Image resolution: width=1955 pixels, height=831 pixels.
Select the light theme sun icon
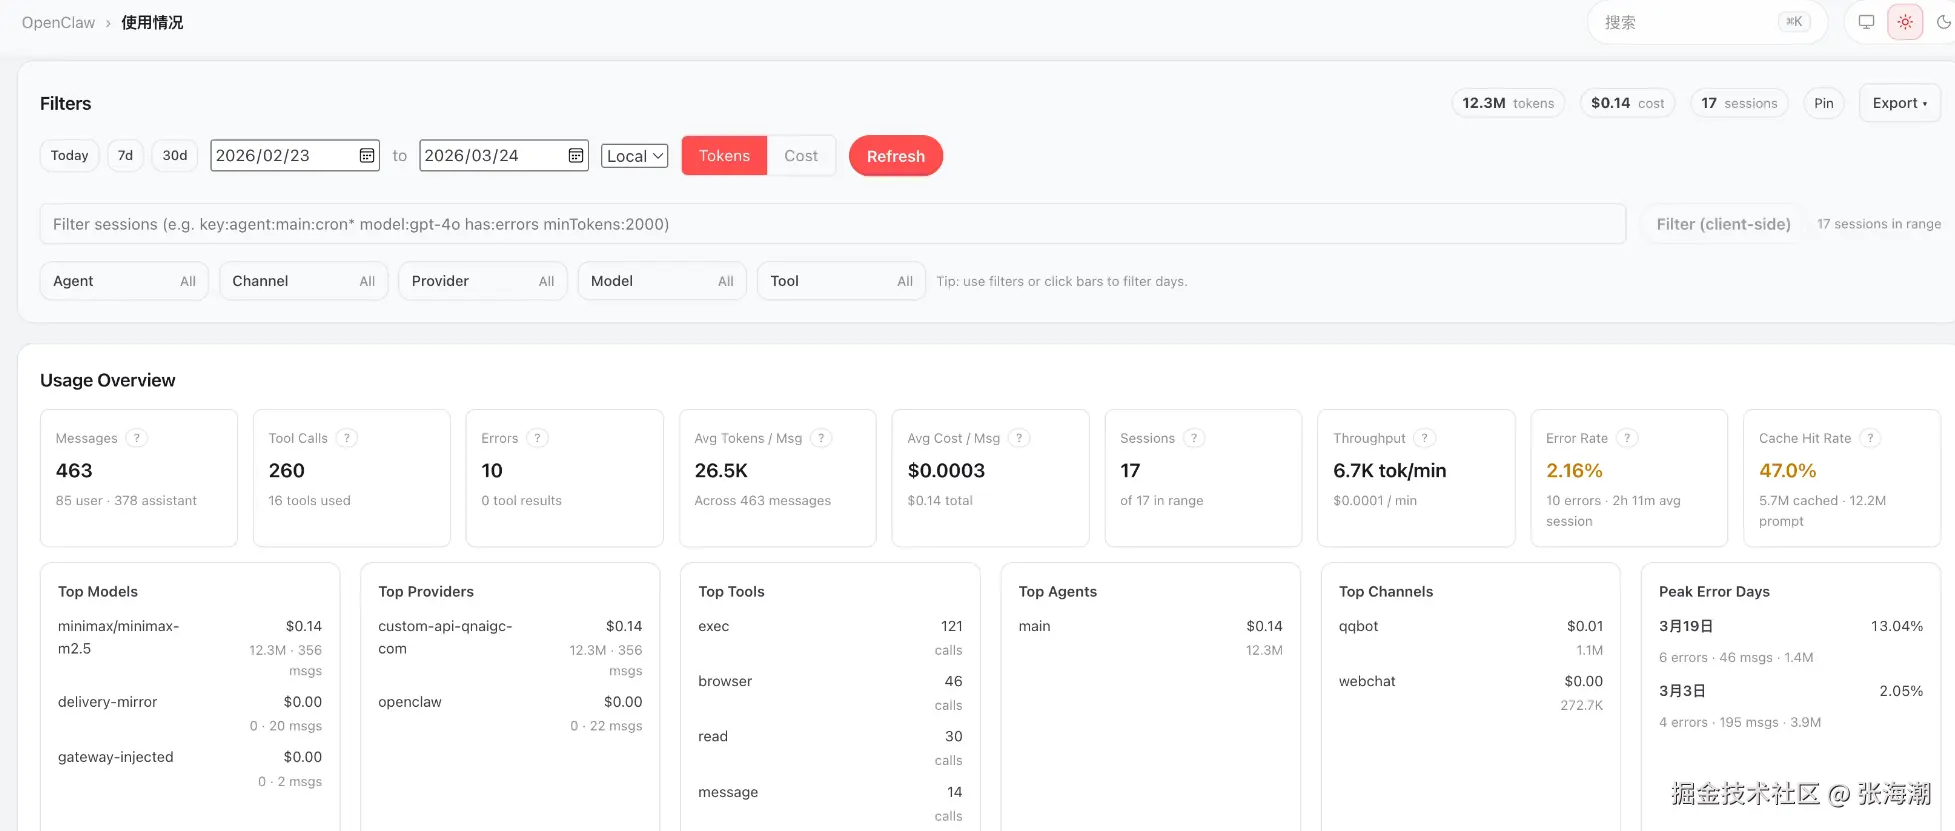click(x=1905, y=22)
